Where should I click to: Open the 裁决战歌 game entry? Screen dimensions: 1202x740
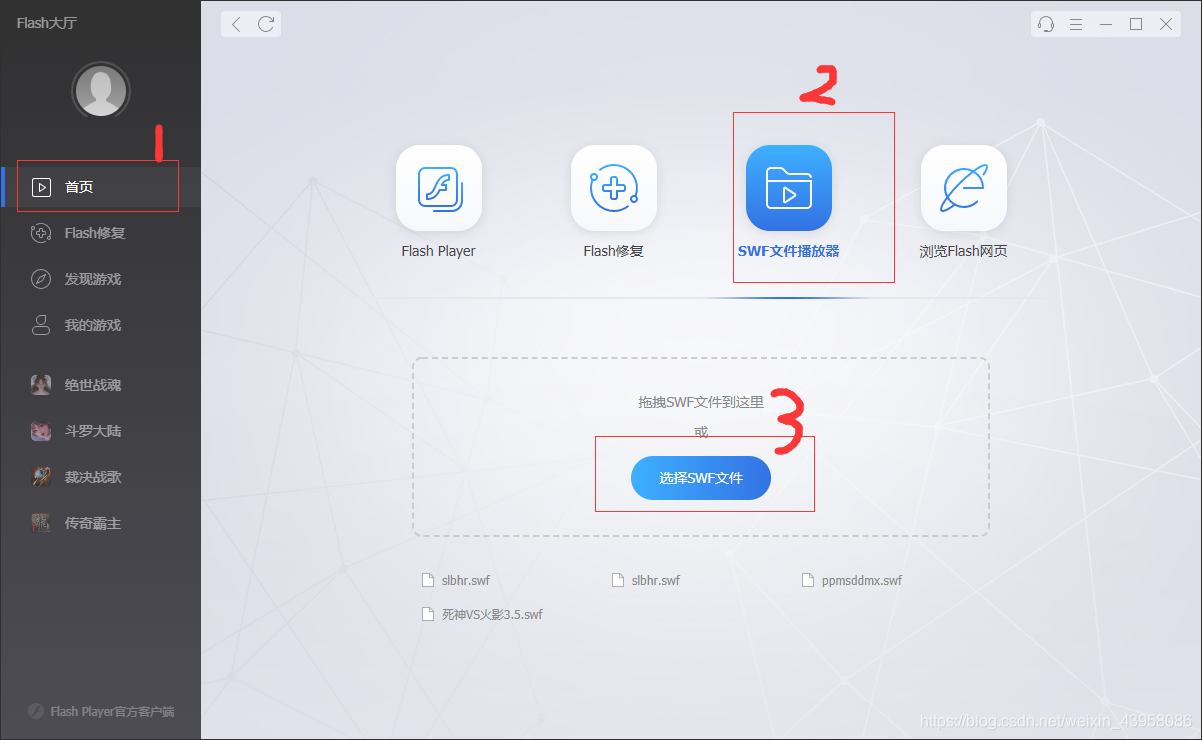tap(100, 477)
